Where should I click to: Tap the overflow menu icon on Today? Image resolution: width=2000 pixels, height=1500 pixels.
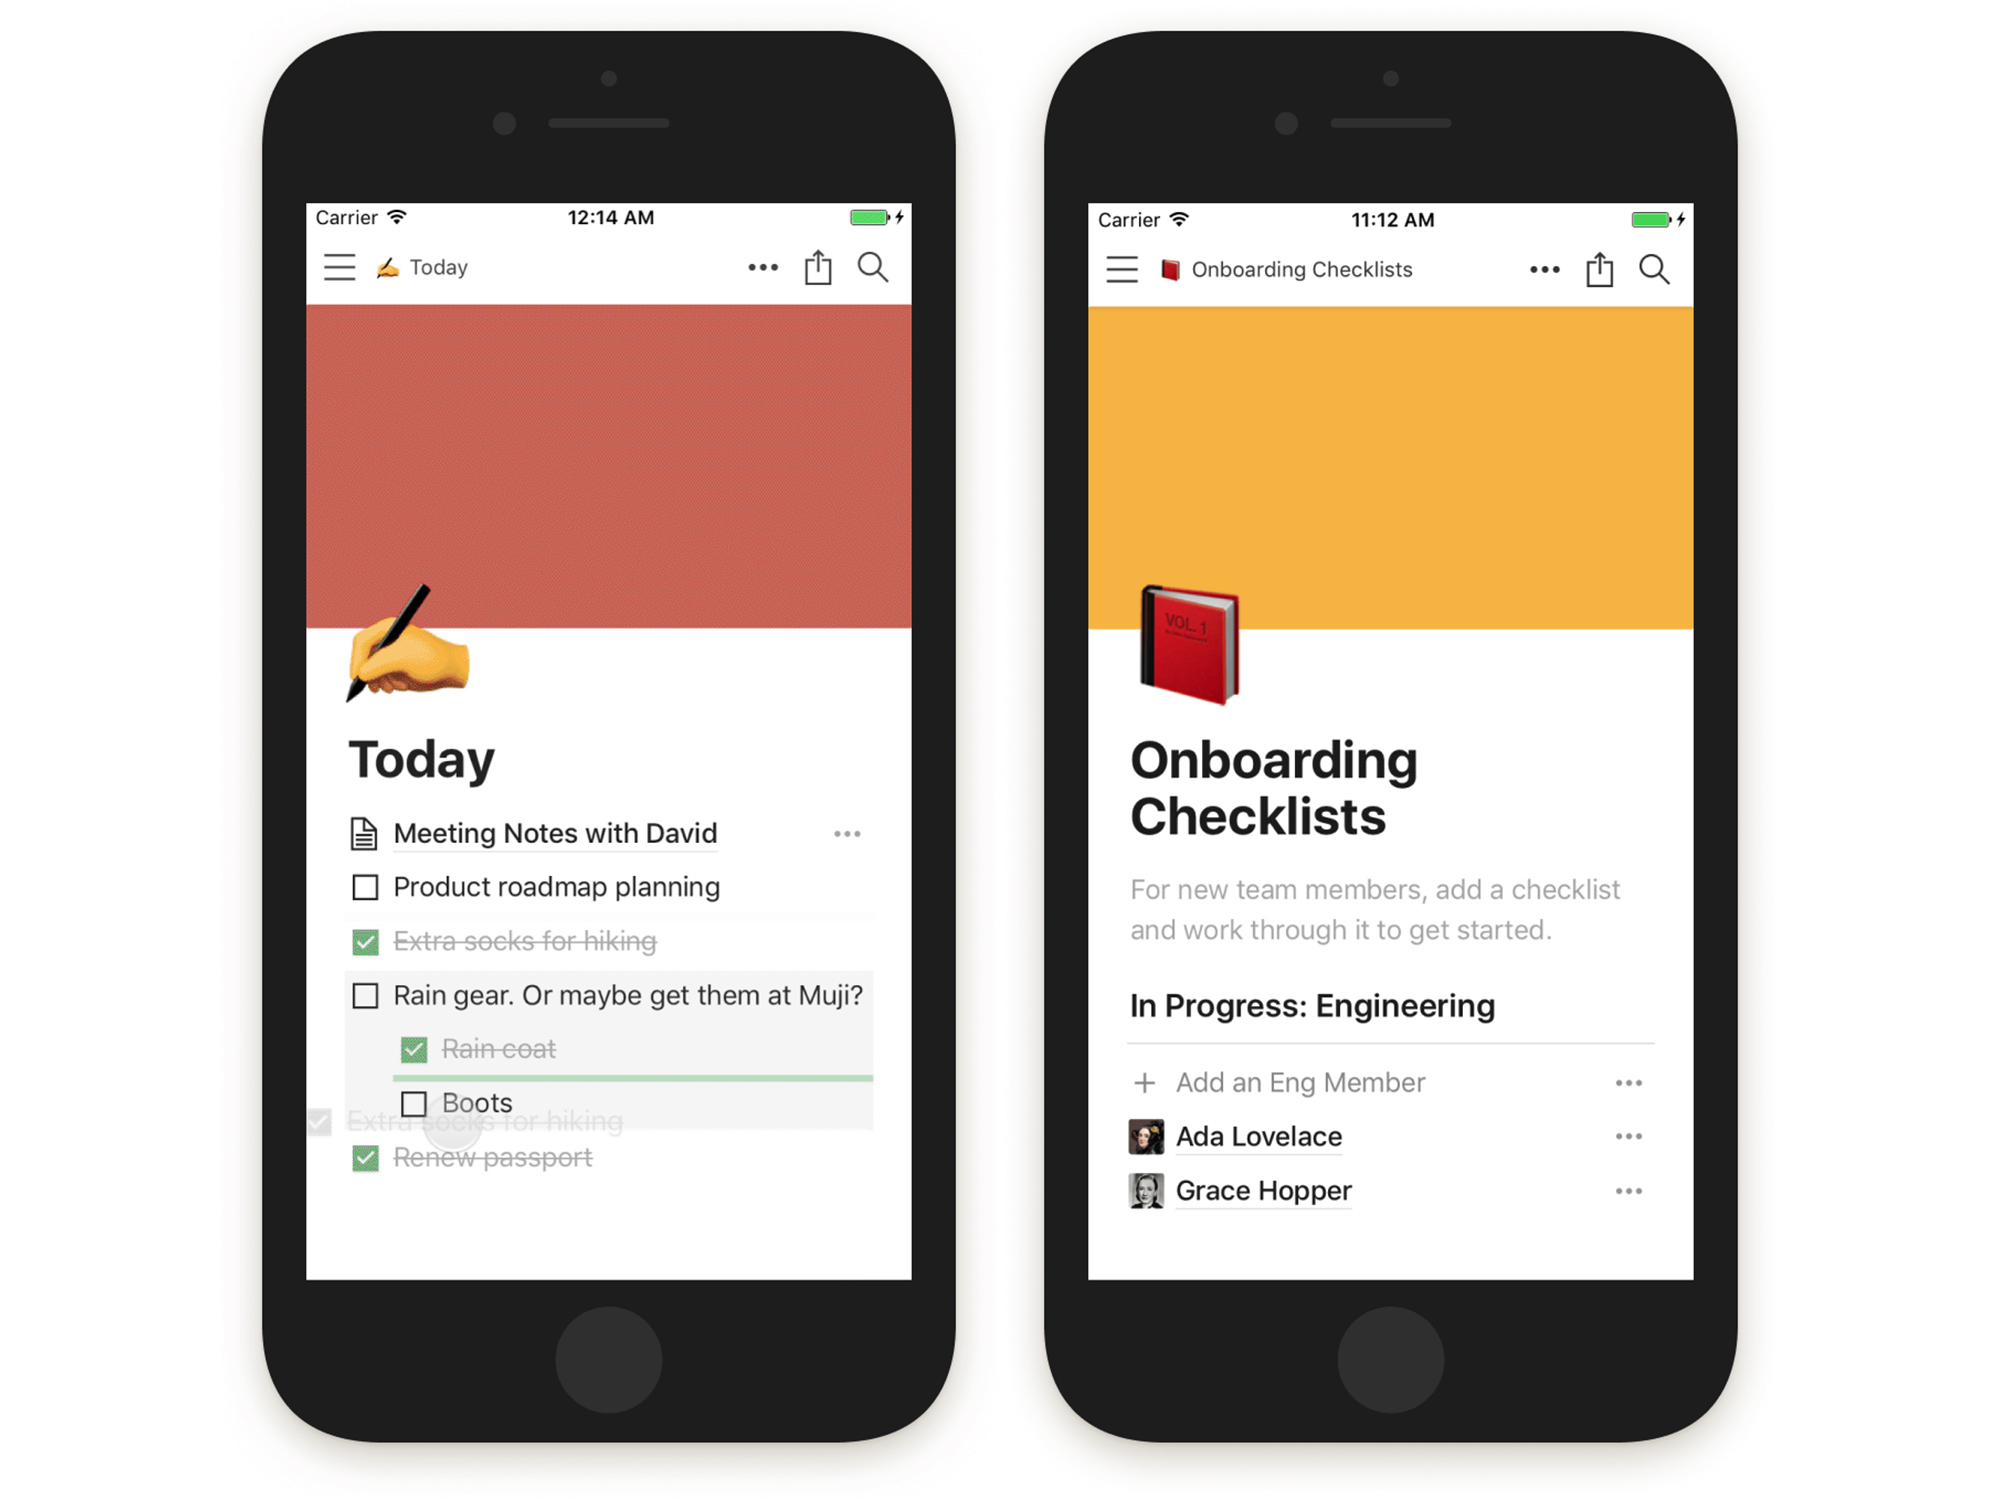764,268
